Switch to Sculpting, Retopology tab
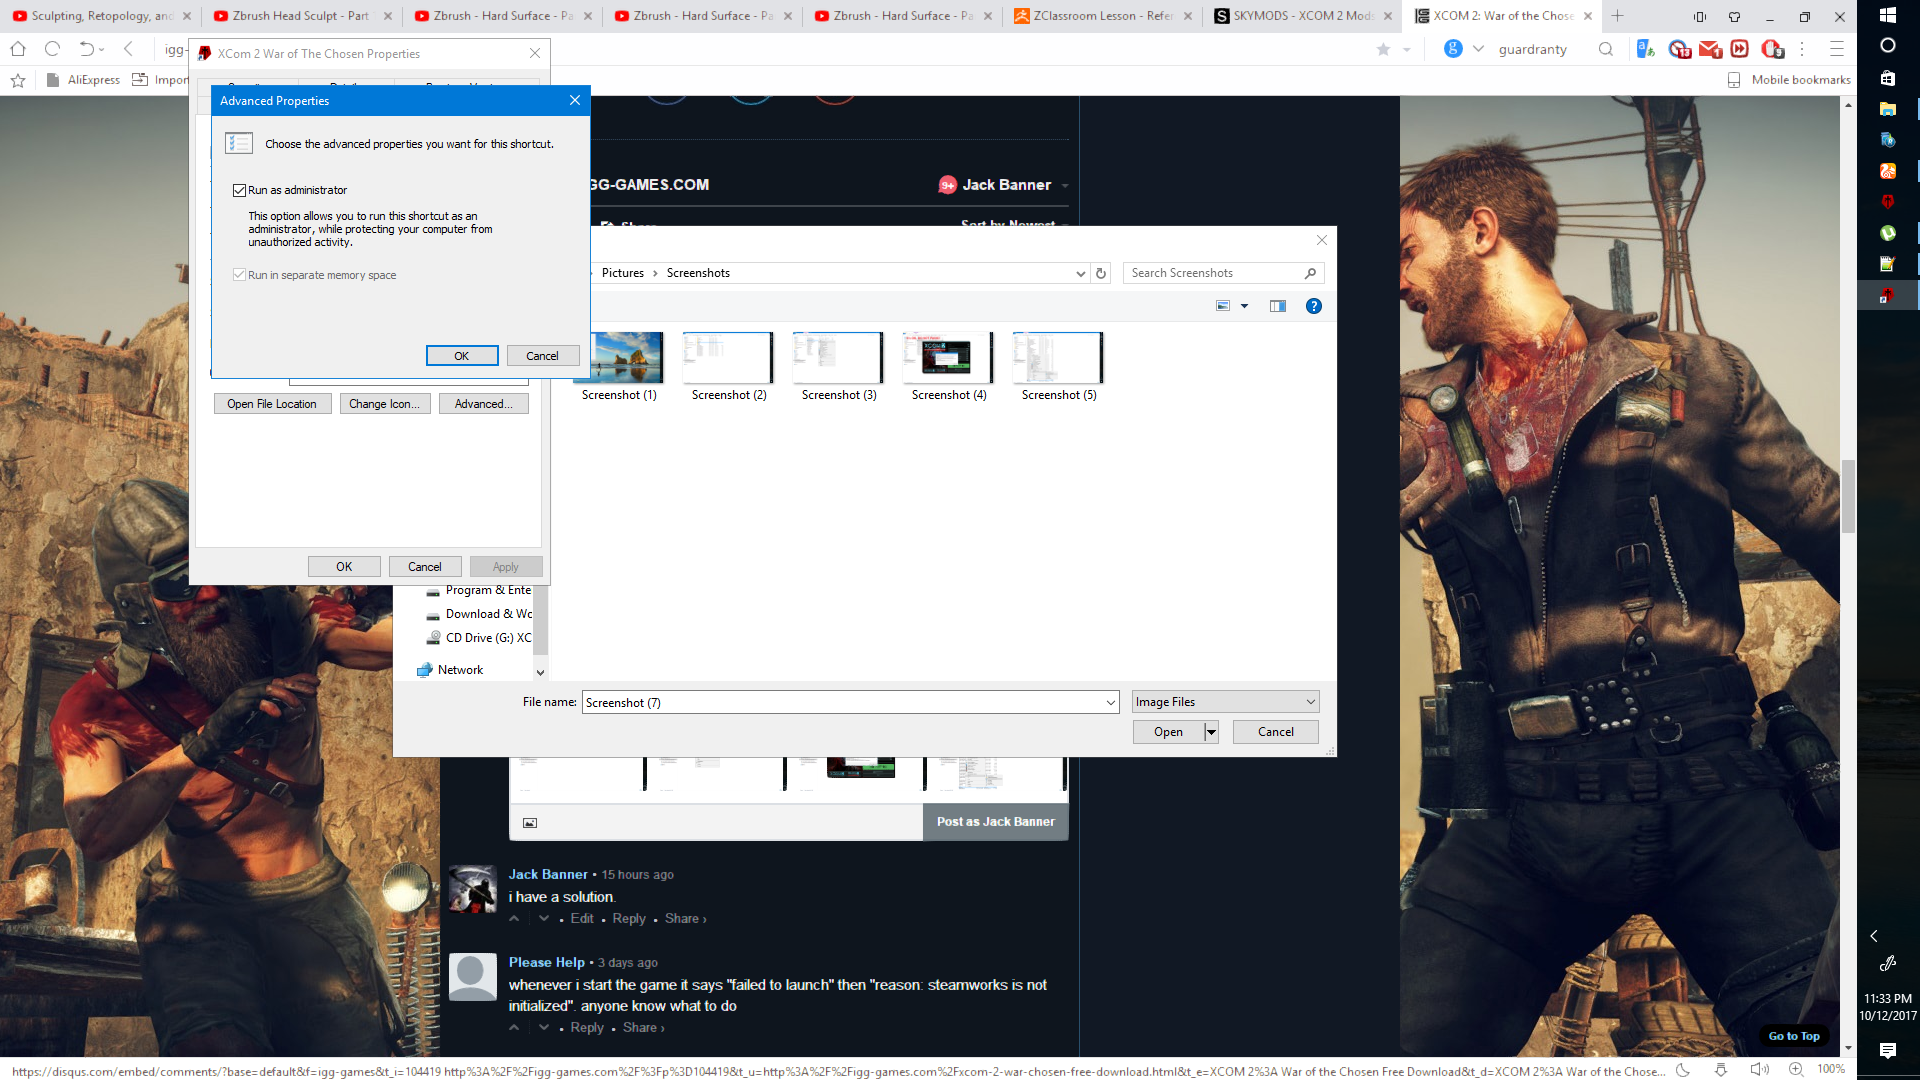The height and width of the screenshot is (1080, 1920). coord(103,16)
